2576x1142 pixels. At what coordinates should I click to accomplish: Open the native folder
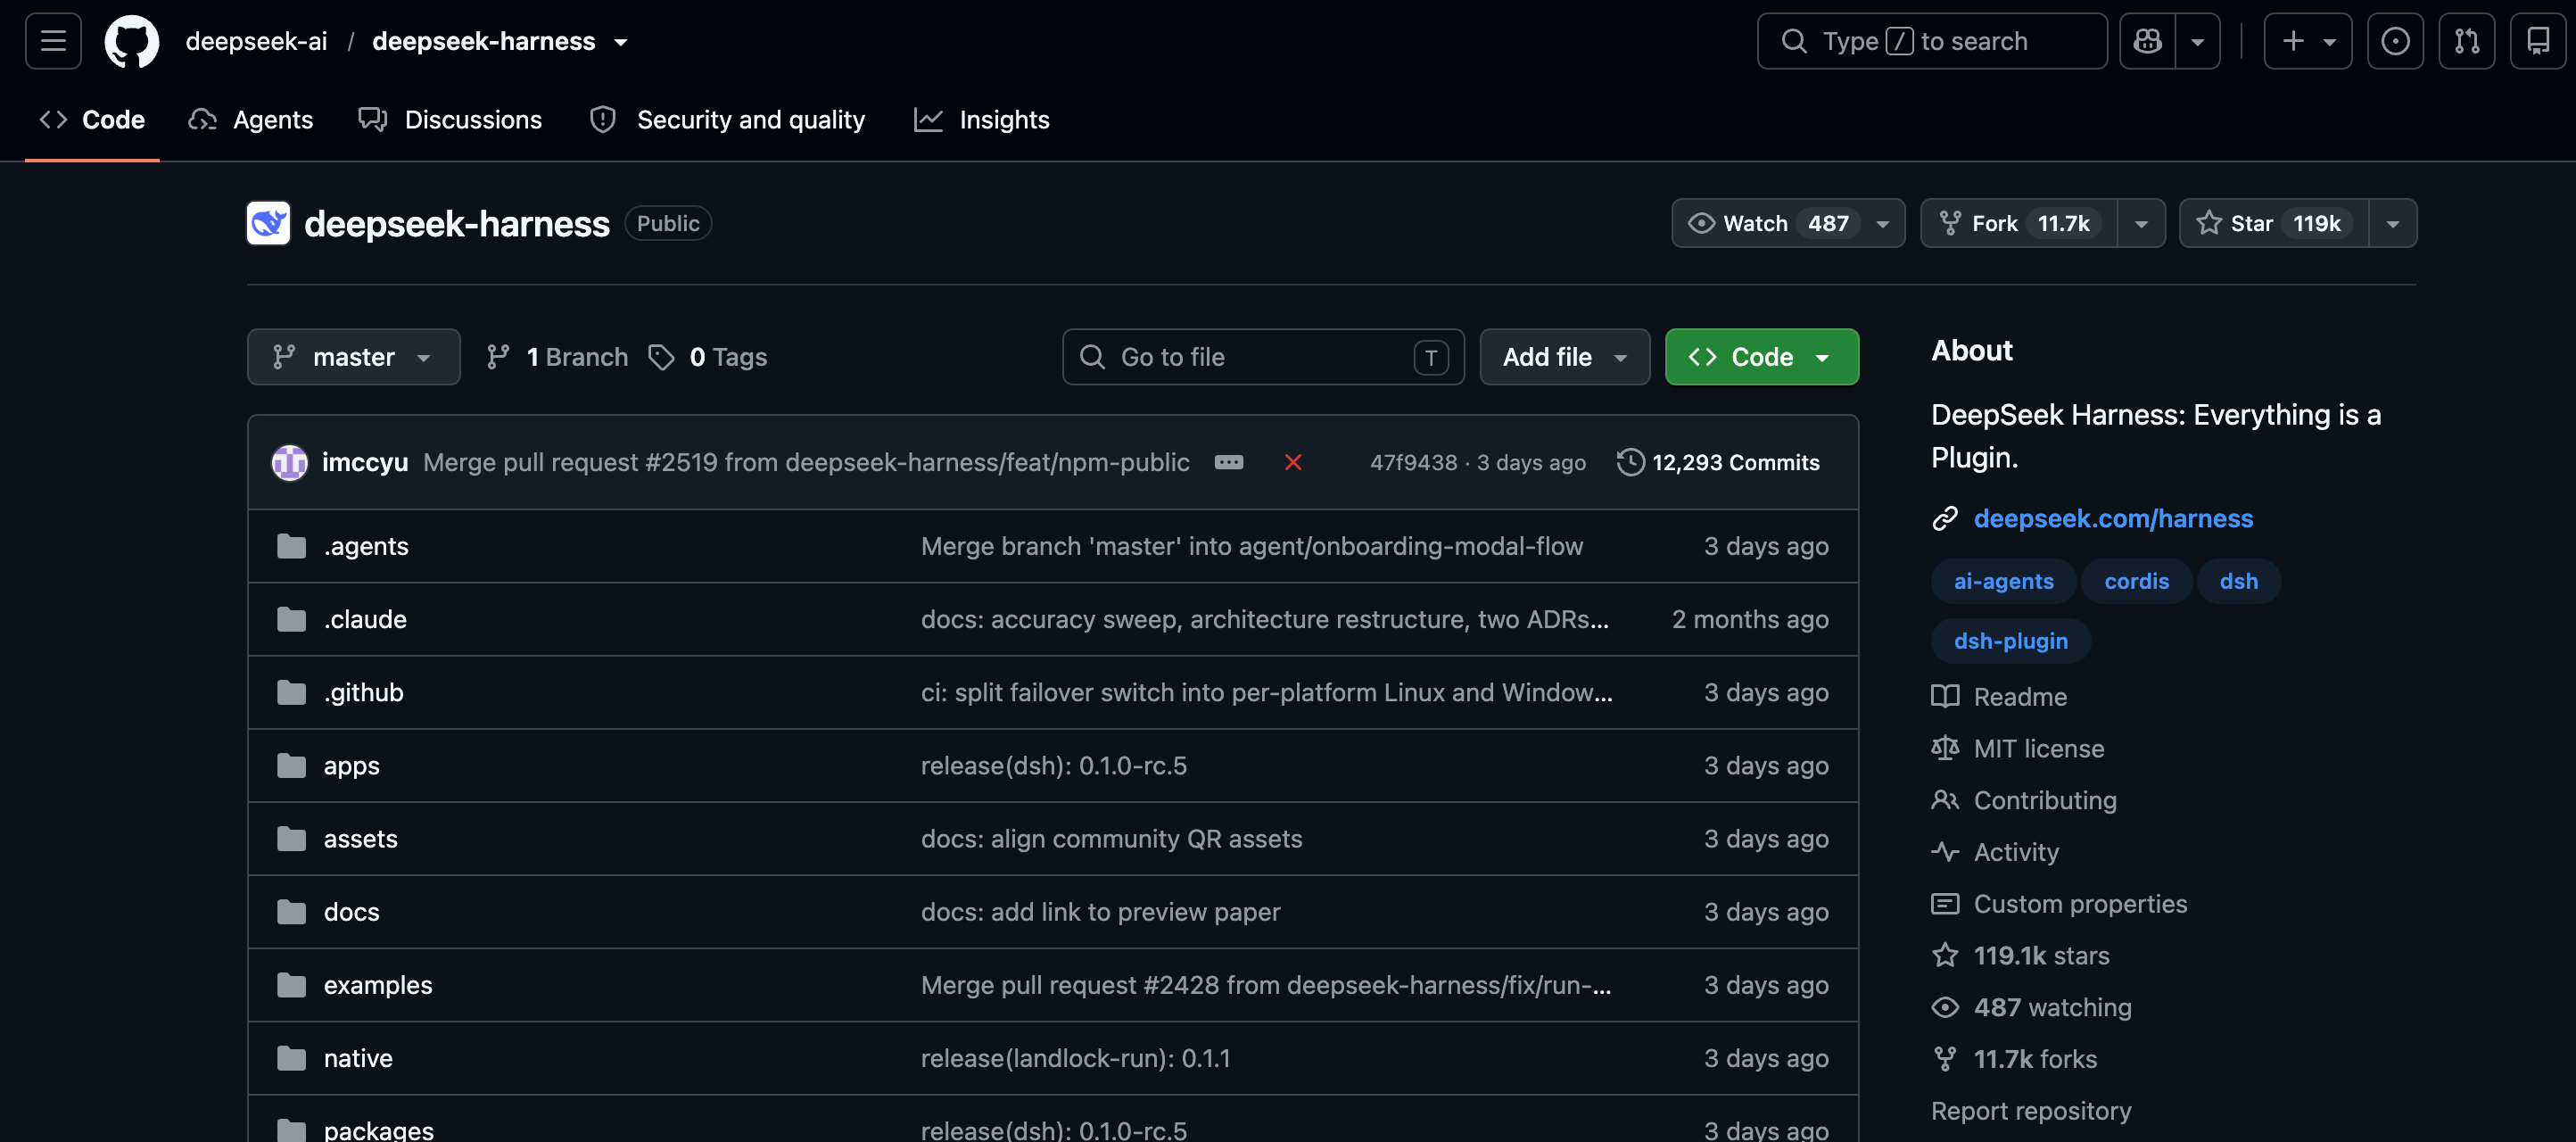(358, 1057)
